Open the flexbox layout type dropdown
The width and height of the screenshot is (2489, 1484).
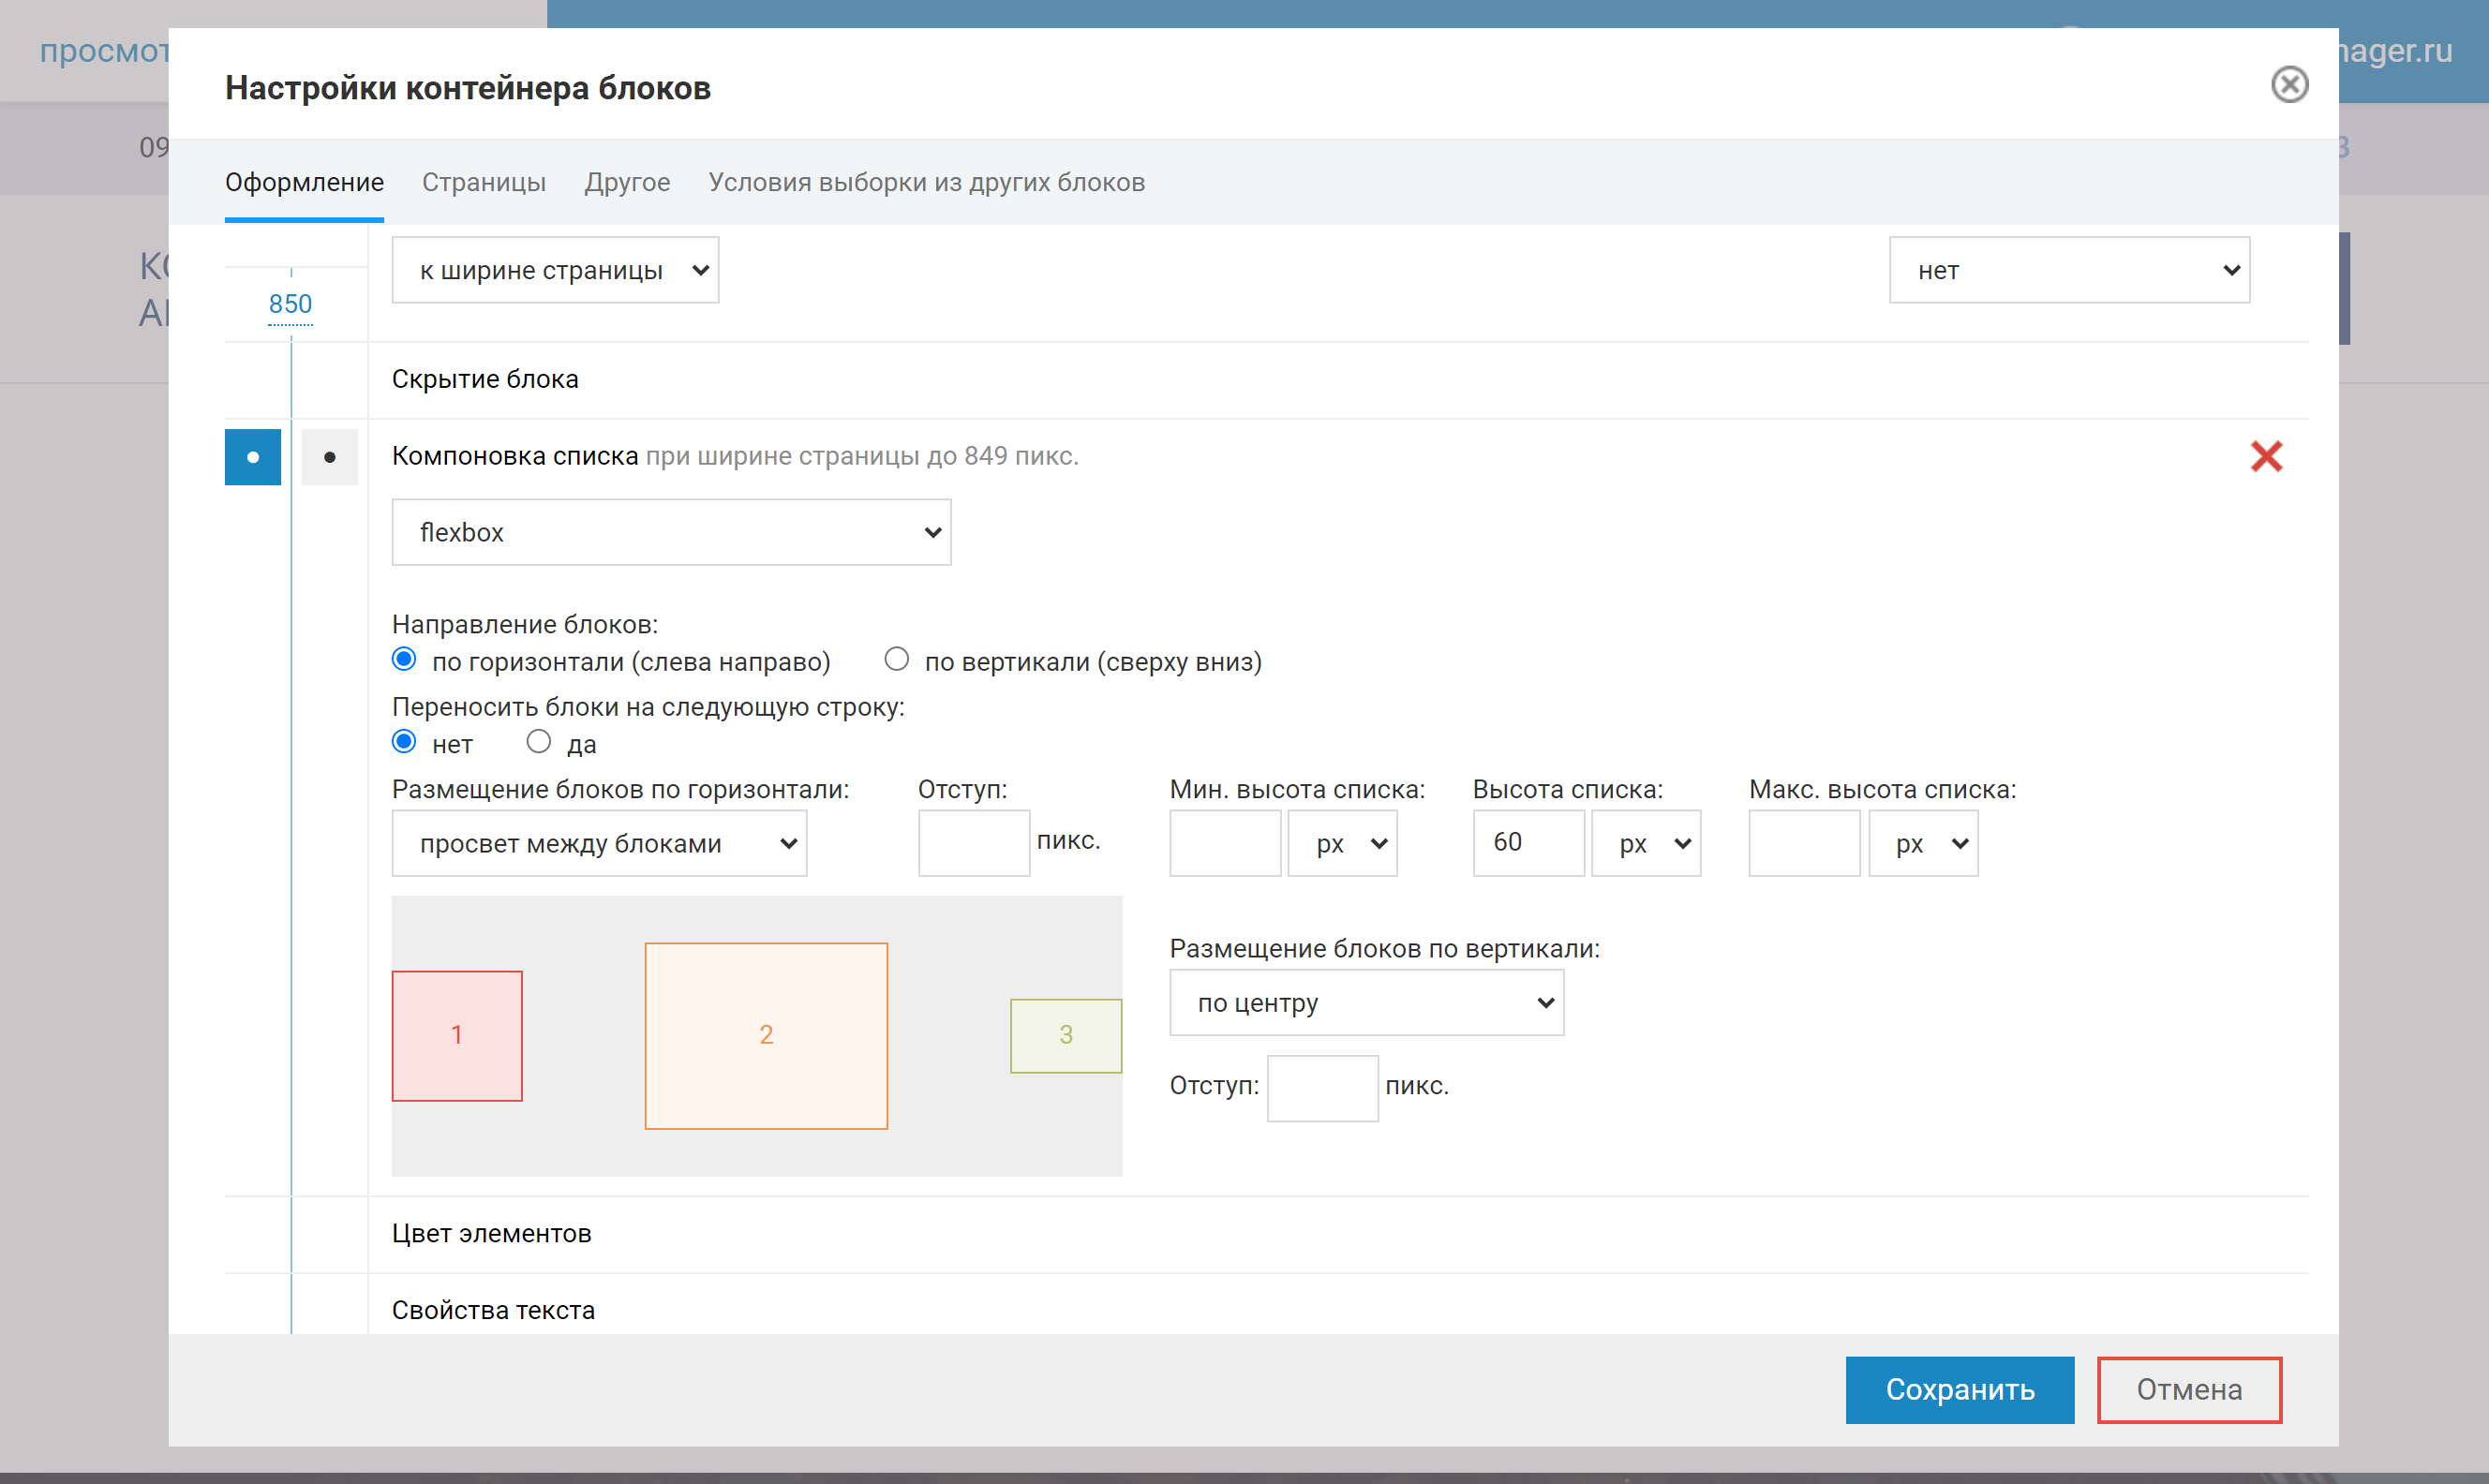pos(671,532)
